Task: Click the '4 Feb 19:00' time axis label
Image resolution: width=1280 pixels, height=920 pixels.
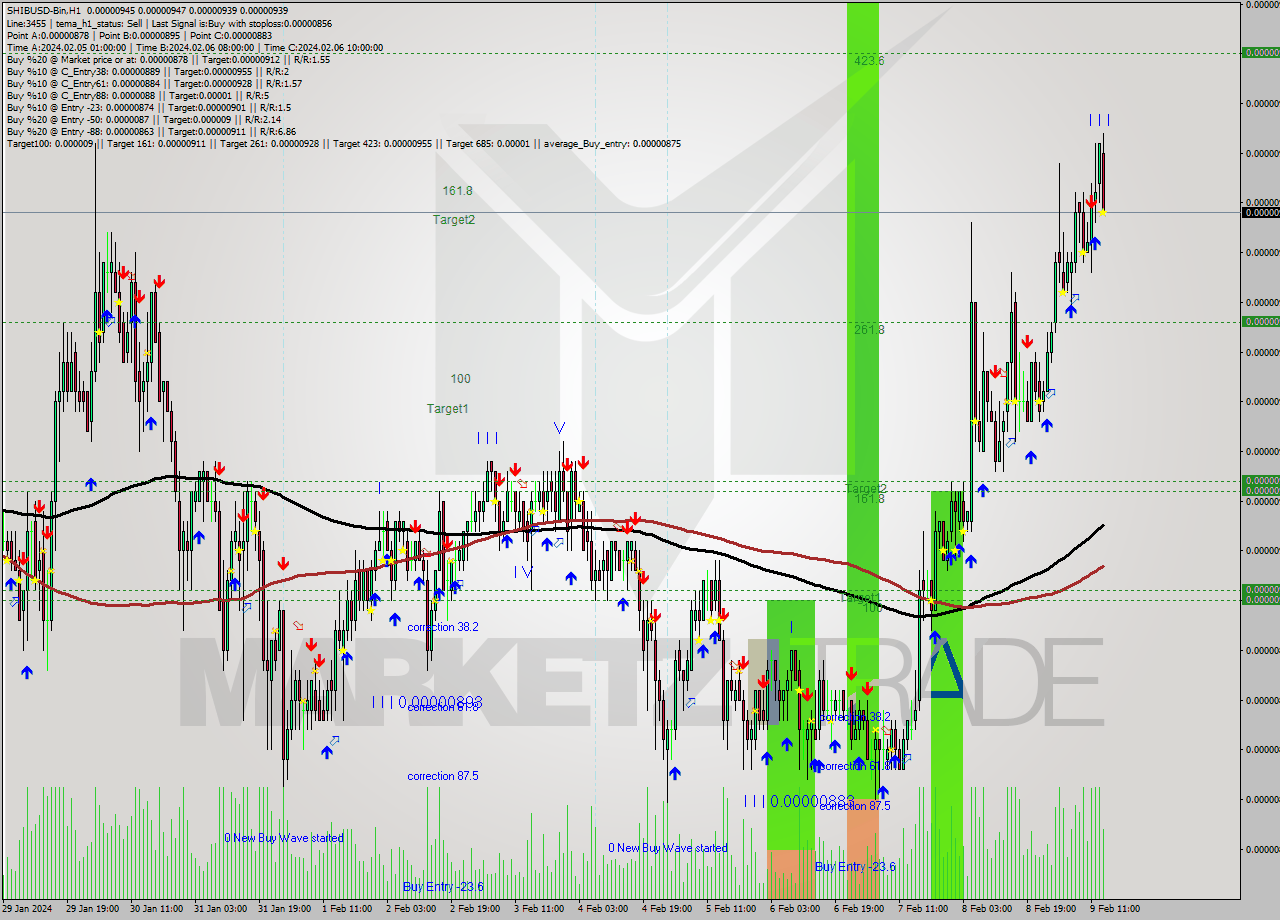Action: tap(667, 909)
